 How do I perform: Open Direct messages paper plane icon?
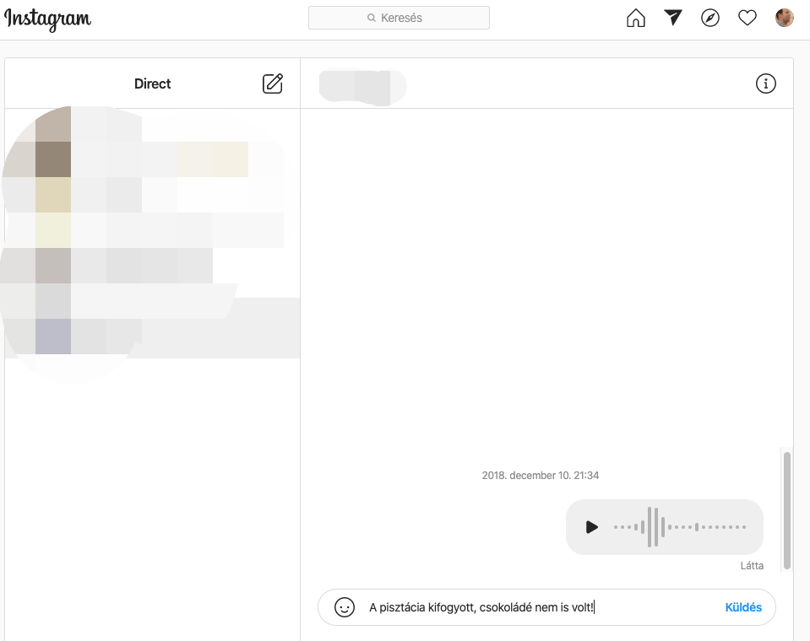673,18
